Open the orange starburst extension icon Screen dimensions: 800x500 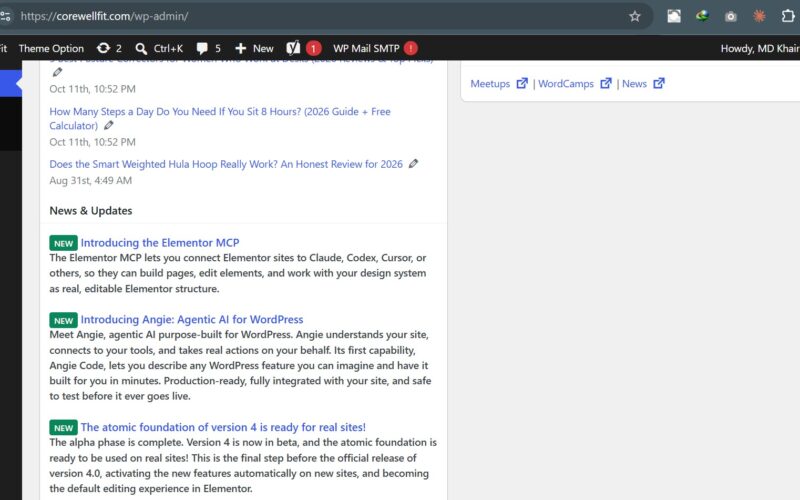click(759, 16)
